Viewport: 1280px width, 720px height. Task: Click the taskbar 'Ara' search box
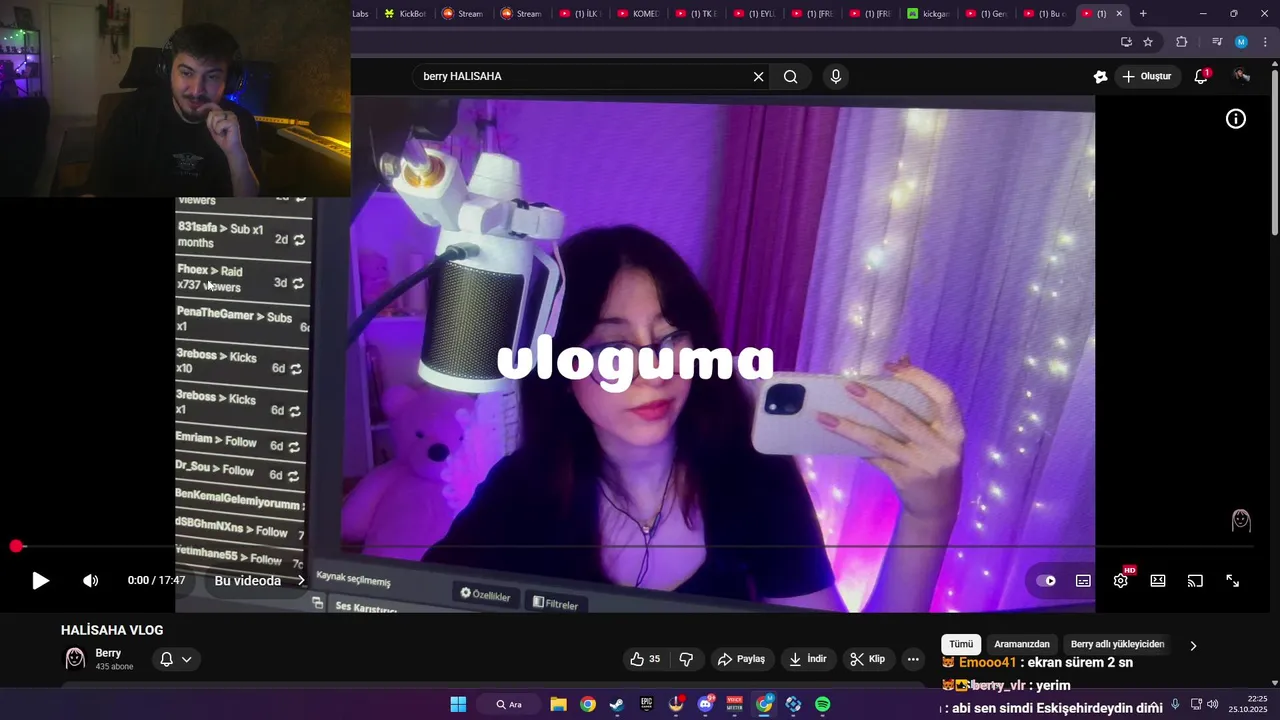pos(509,704)
